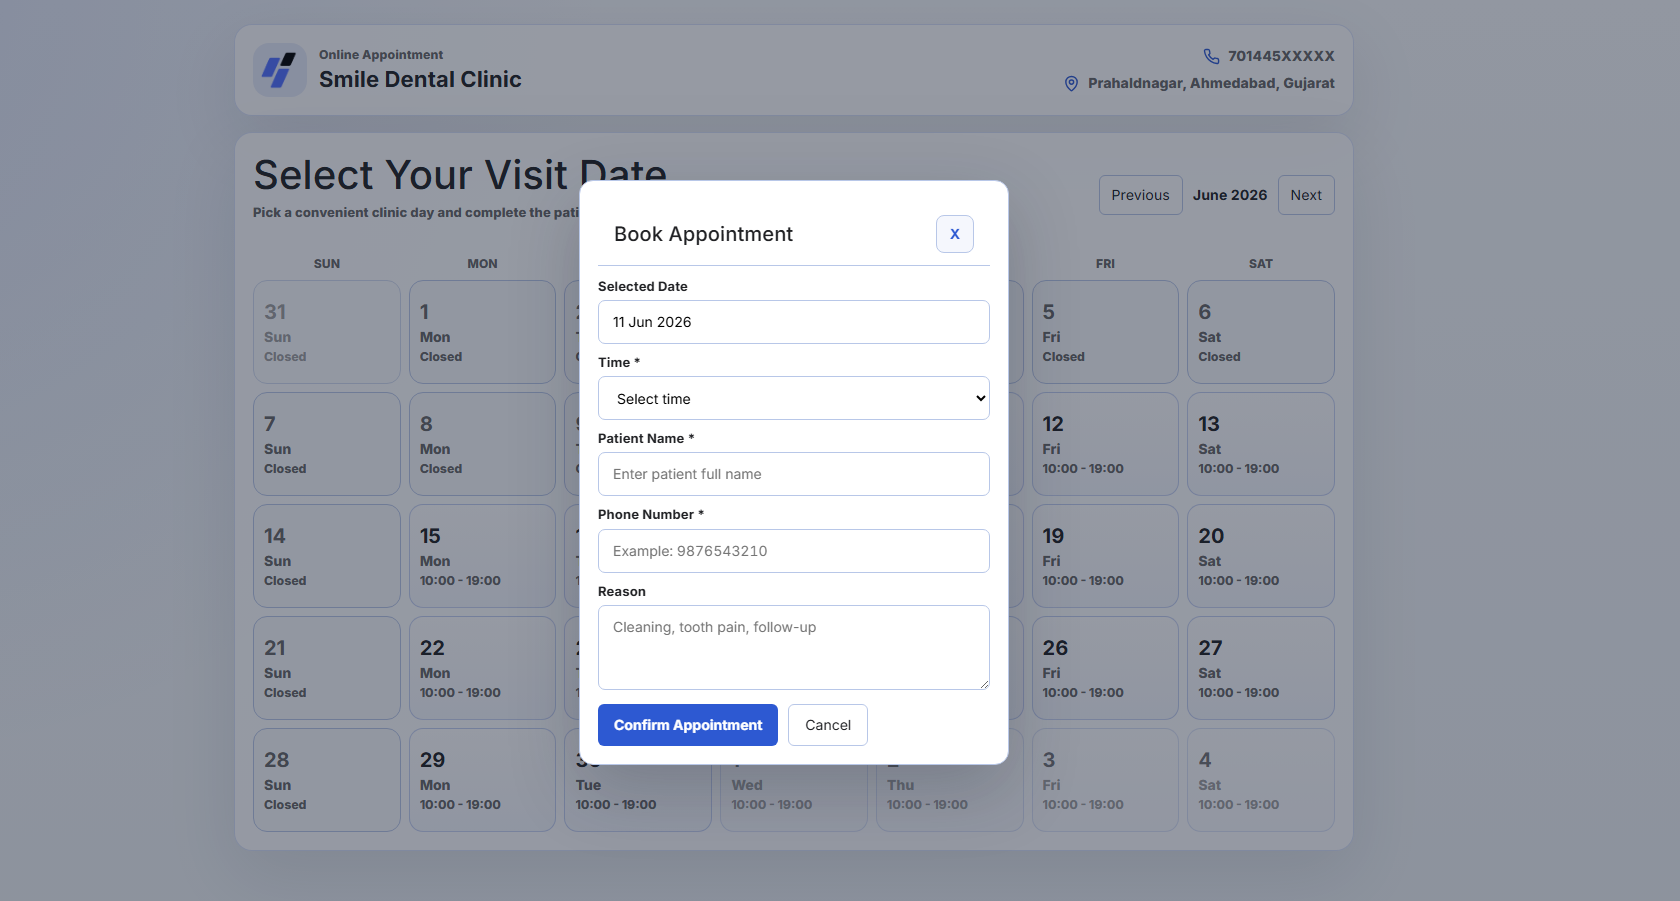Click the 6 Sat closed date card

pyautogui.click(x=1261, y=332)
